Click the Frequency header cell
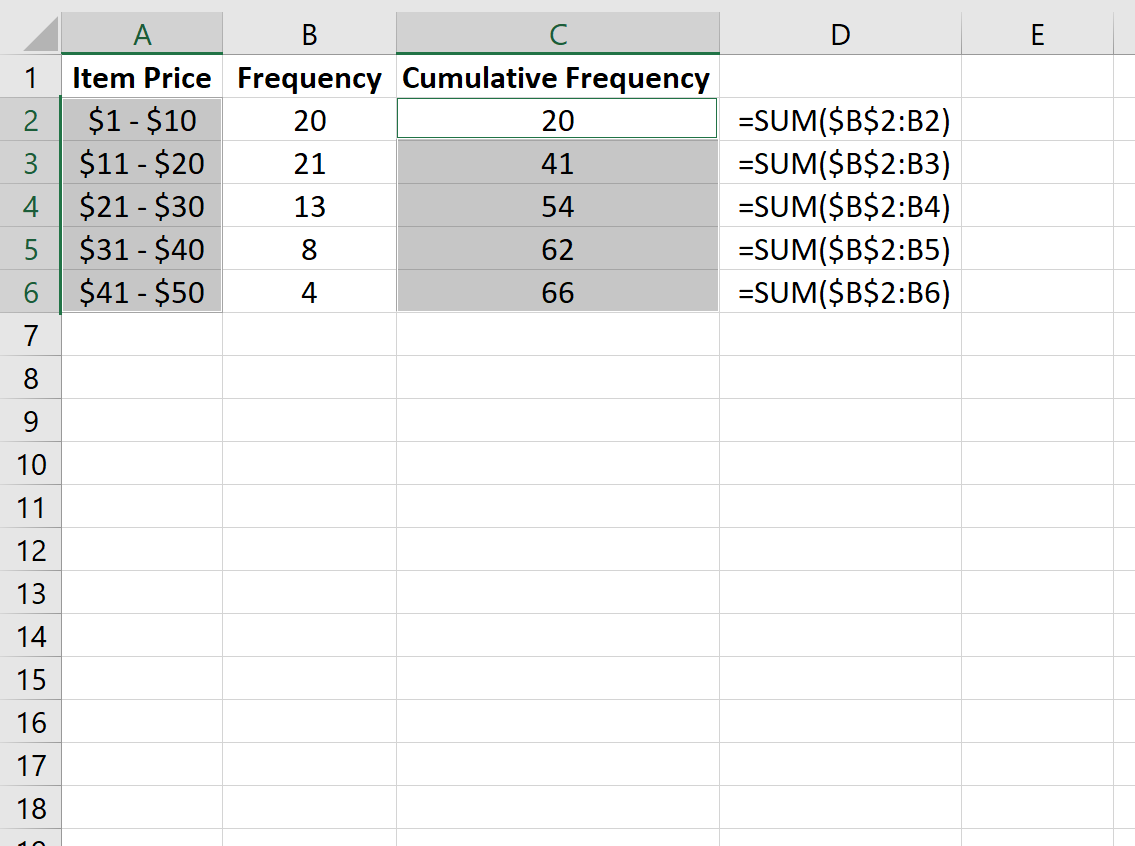Viewport: 1135px width, 846px height. (x=309, y=78)
